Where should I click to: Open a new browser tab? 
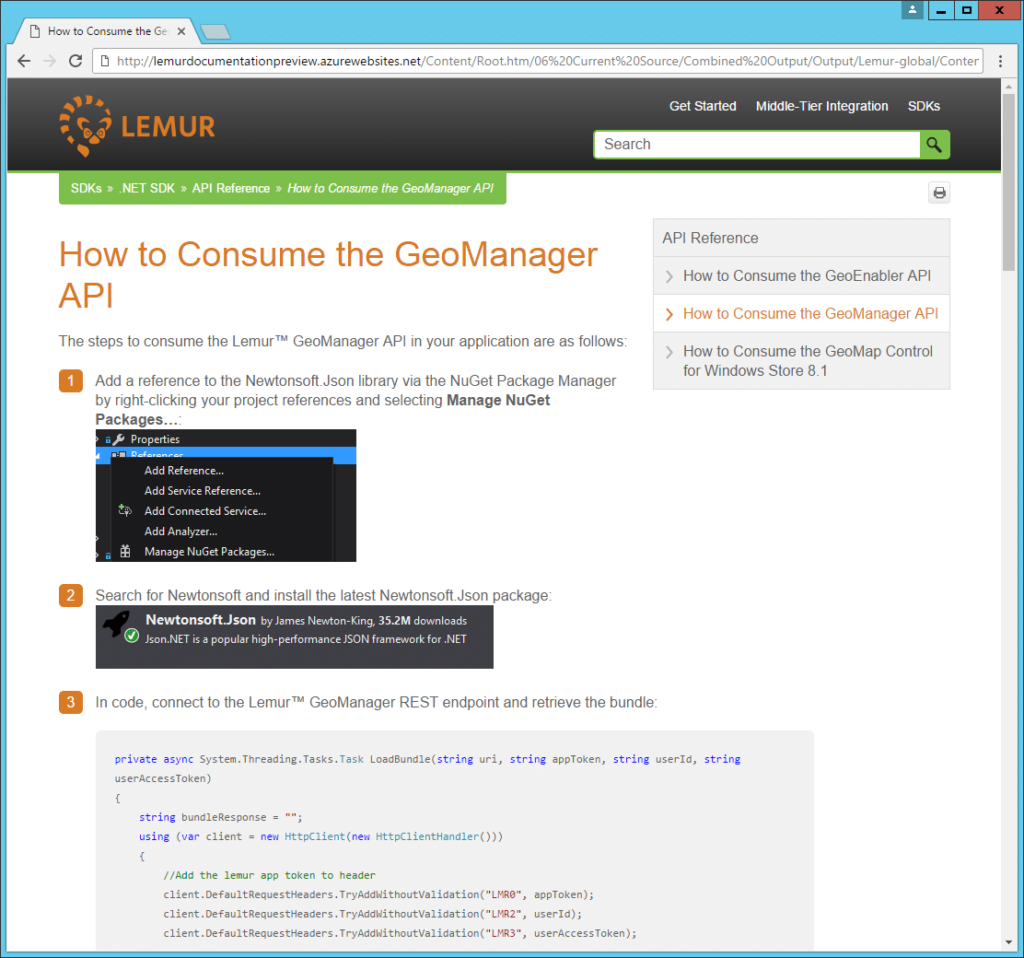point(215,31)
